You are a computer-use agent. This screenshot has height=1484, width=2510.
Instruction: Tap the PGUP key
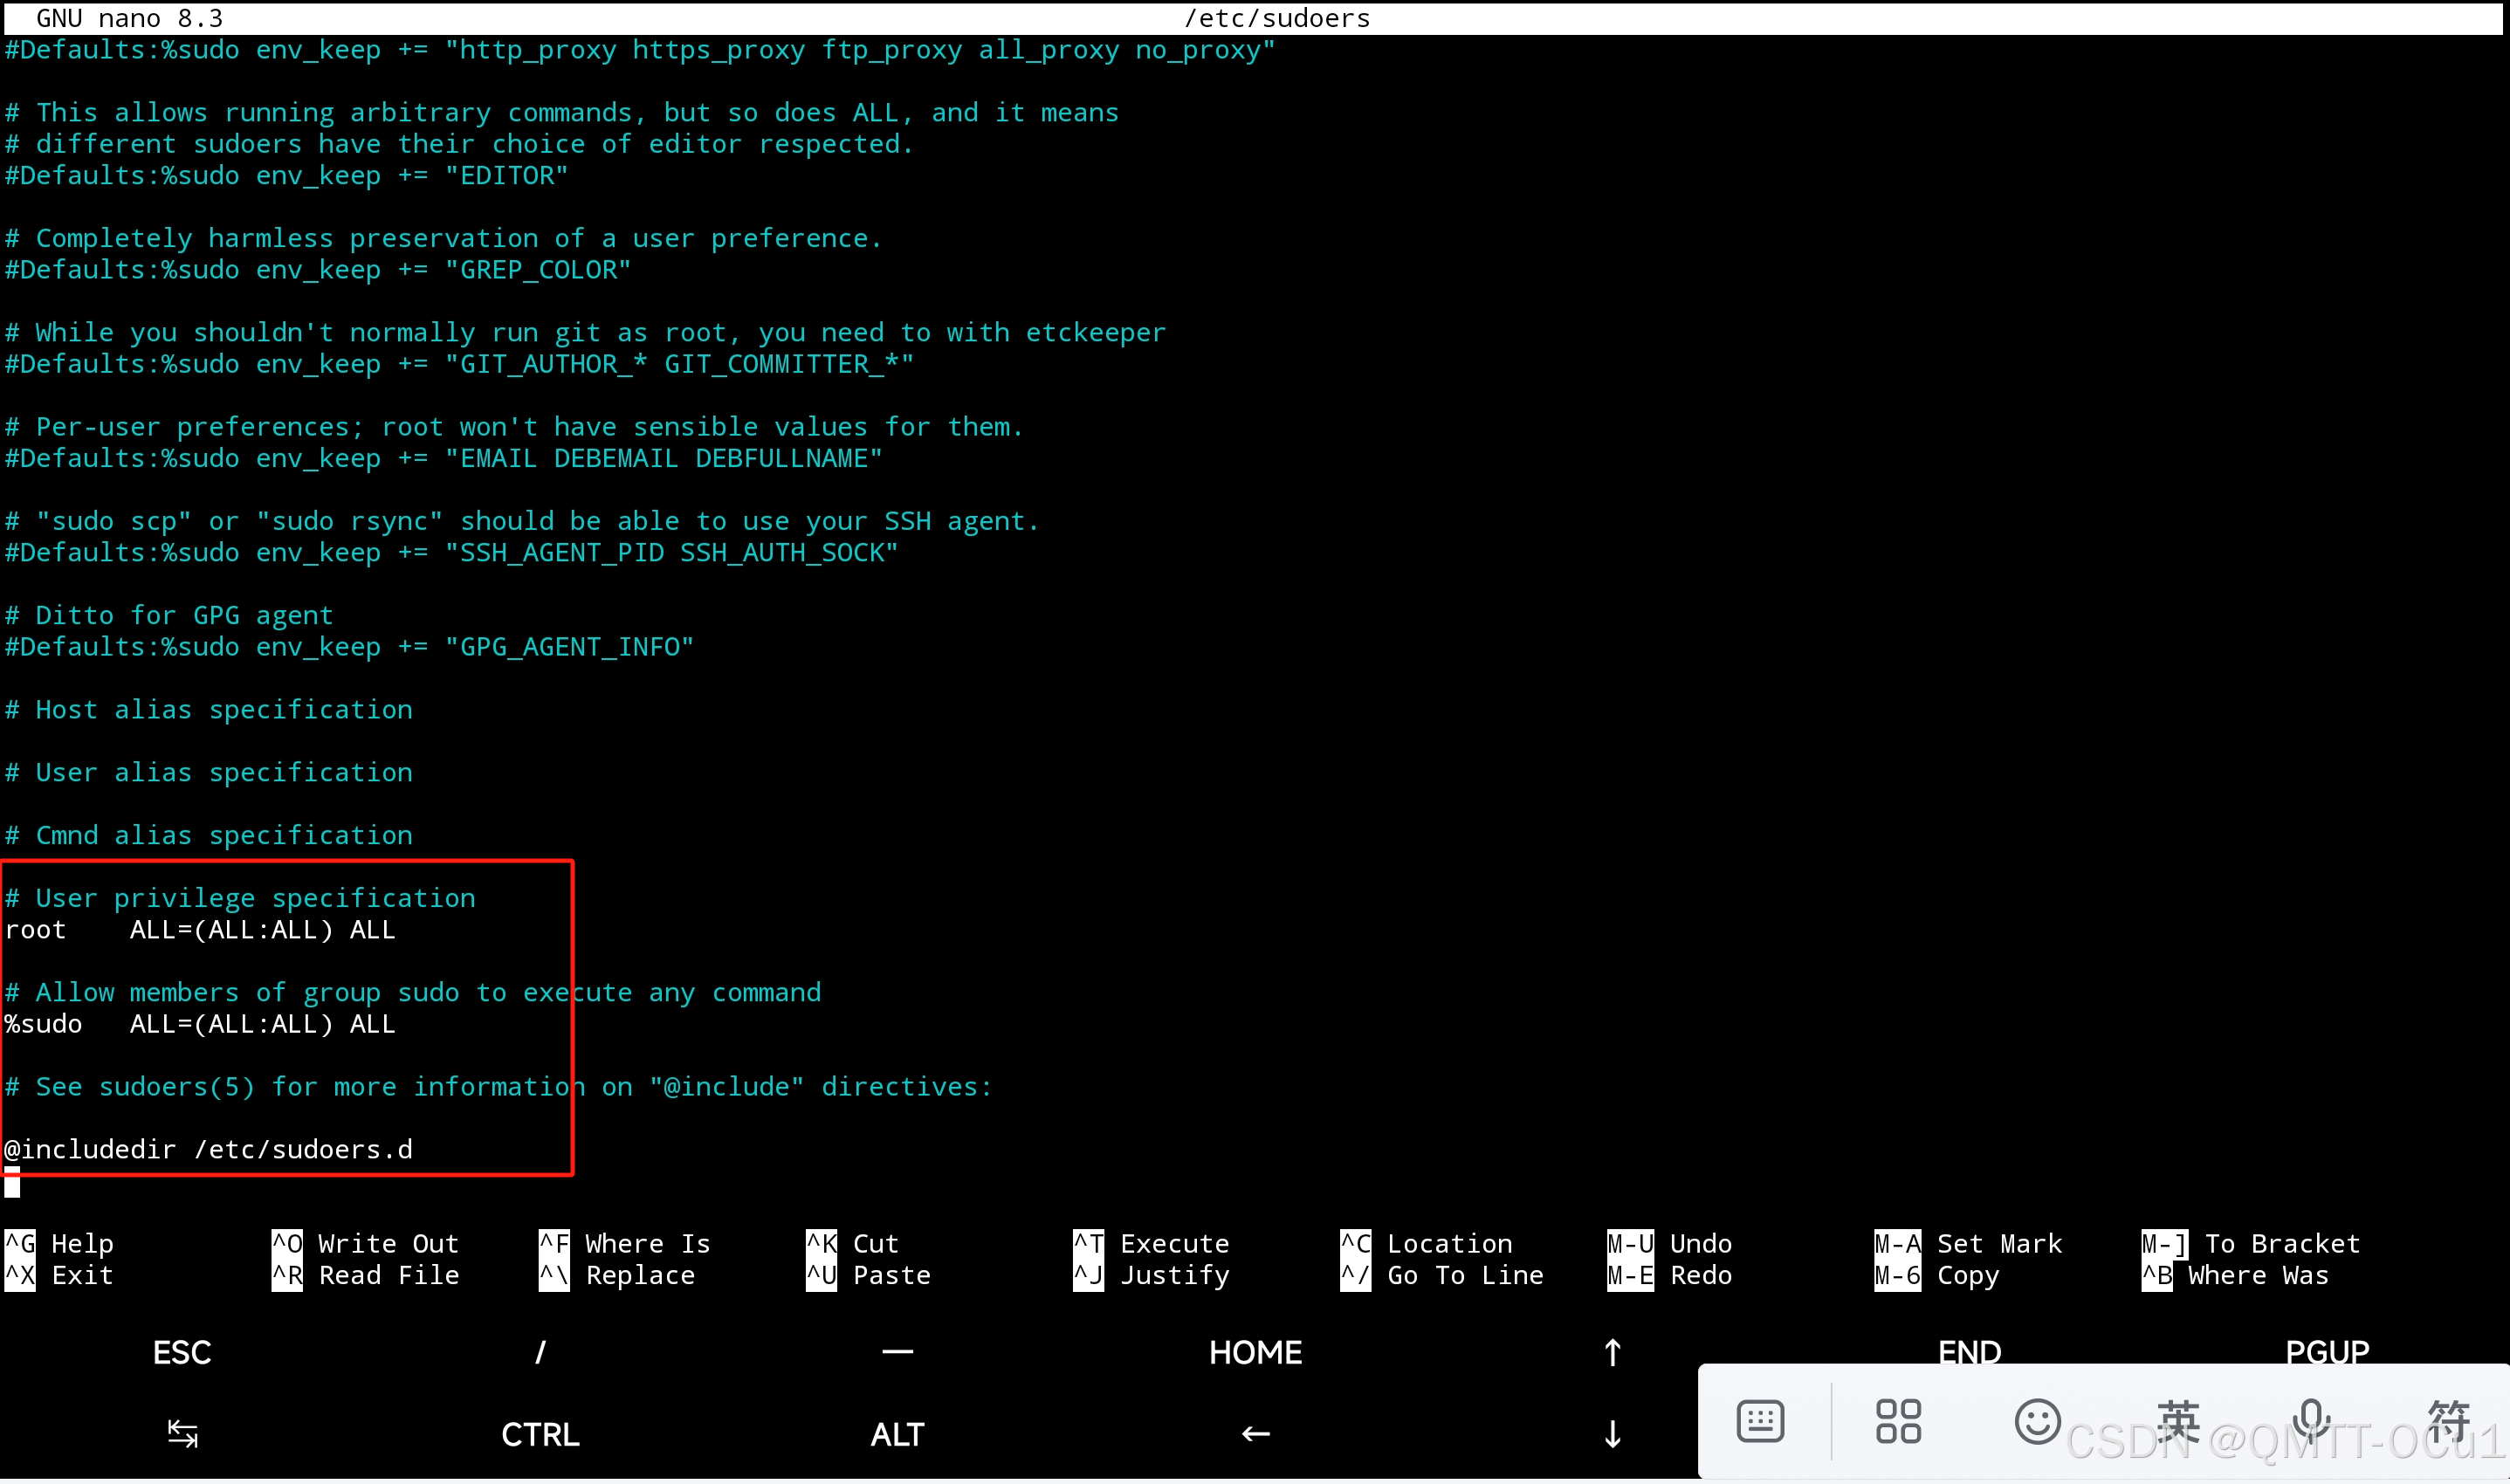click(2327, 1353)
